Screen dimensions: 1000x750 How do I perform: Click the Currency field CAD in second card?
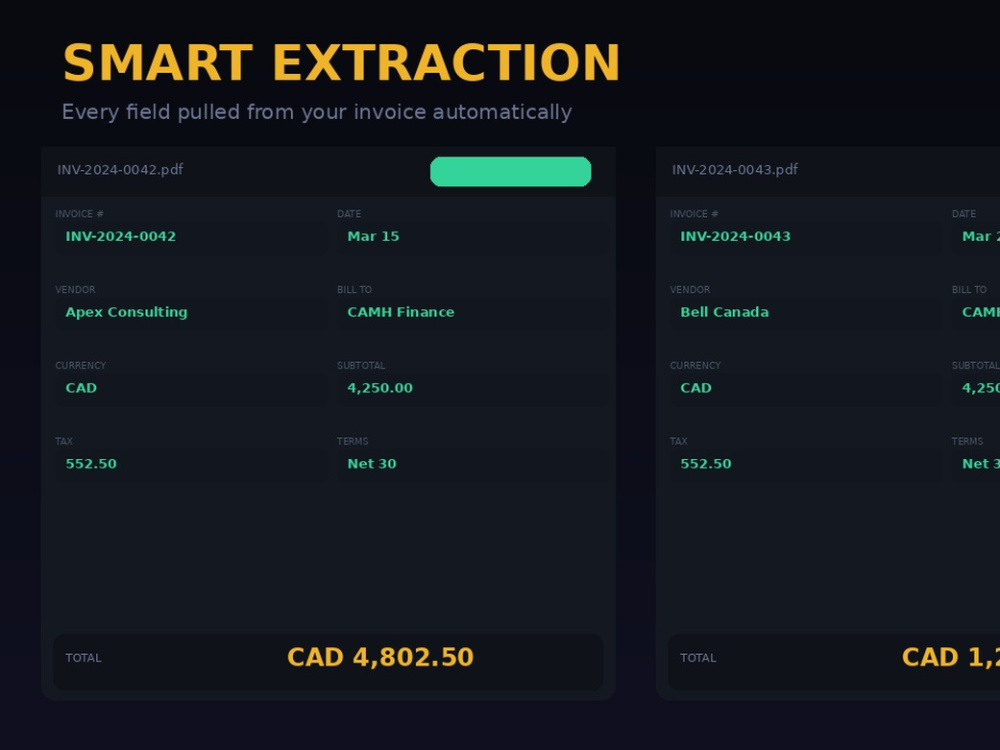[x=805, y=388]
